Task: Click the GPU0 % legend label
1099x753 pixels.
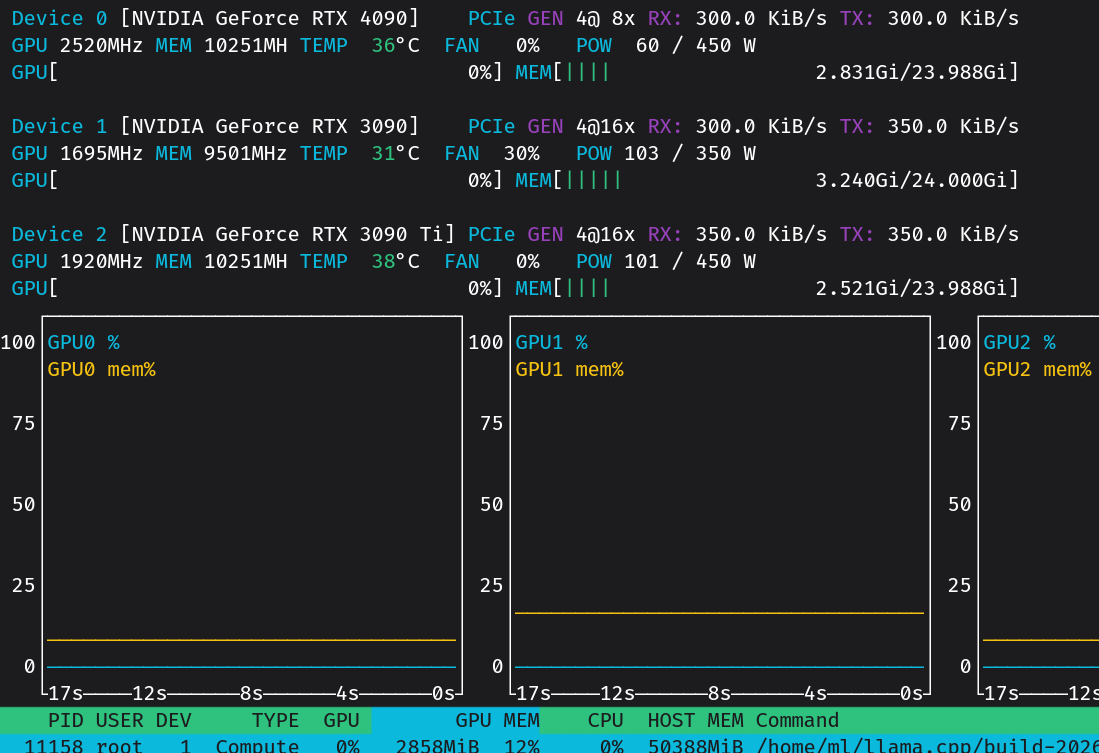Action: [83, 341]
